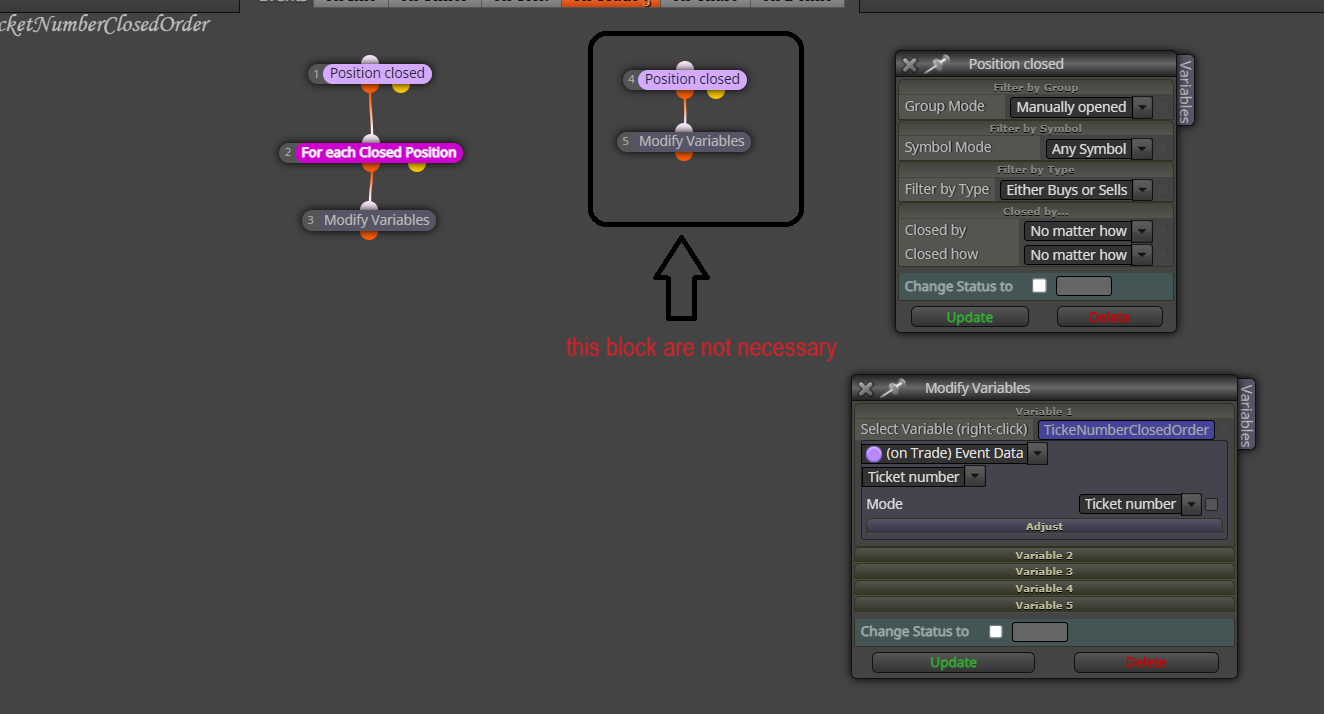Image resolution: width=1327 pixels, height=714 pixels.
Task: Click orange output connector of block 5 Modify Variables
Action: tap(684, 154)
